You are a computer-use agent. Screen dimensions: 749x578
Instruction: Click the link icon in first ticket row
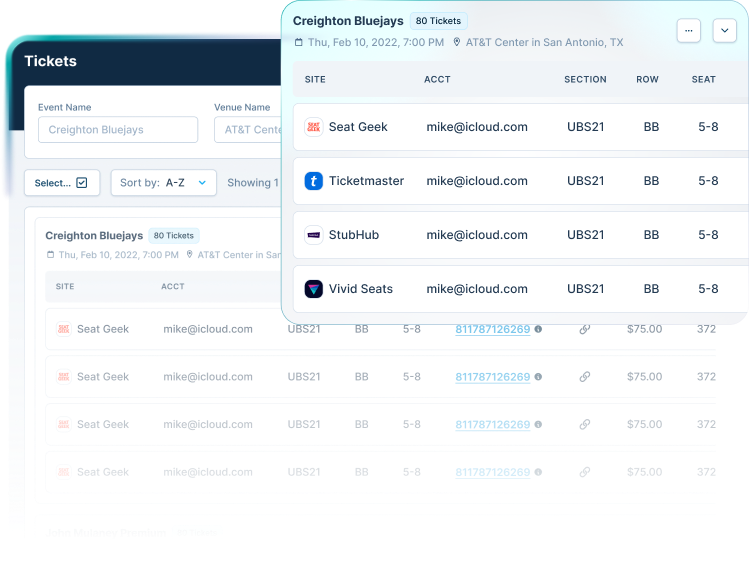(x=585, y=329)
